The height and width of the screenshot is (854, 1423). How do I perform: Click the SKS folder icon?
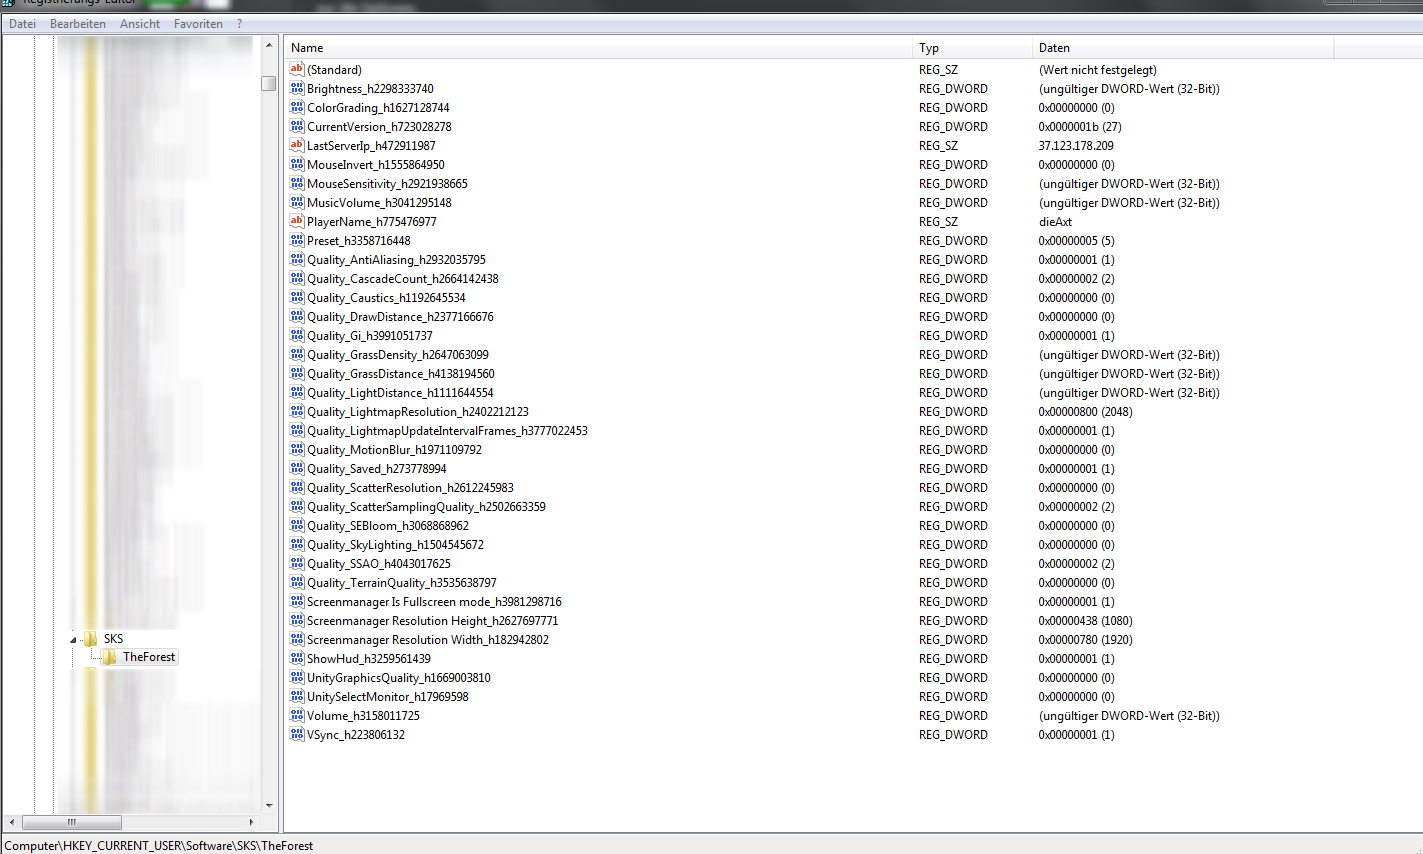pos(91,638)
